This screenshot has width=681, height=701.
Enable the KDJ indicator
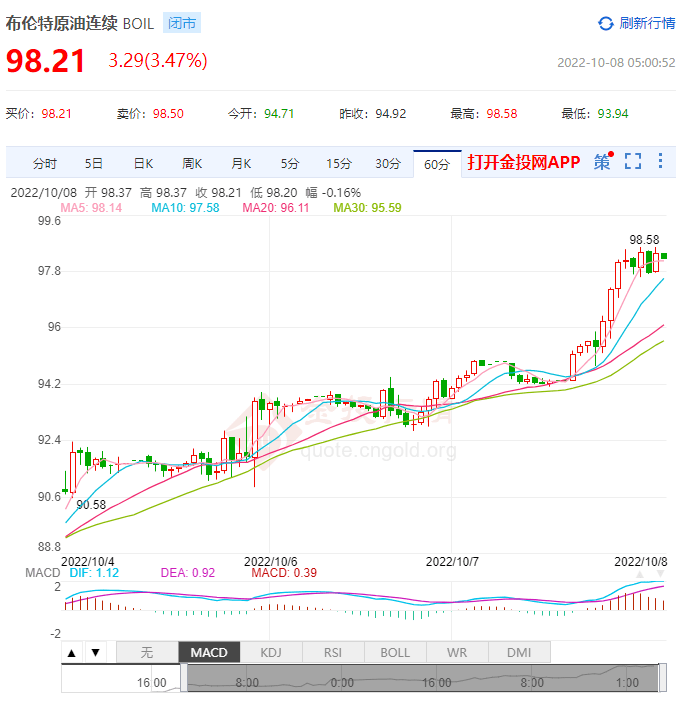(271, 653)
